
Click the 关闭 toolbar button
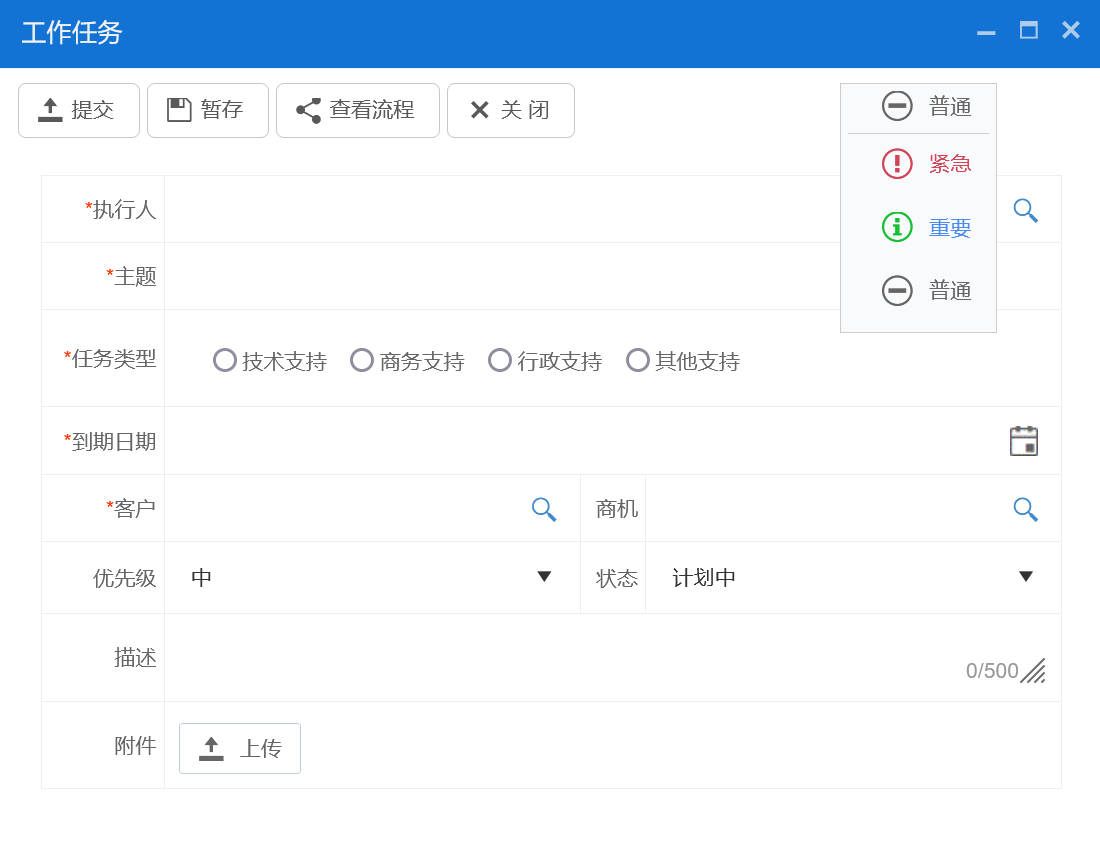(510, 110)
